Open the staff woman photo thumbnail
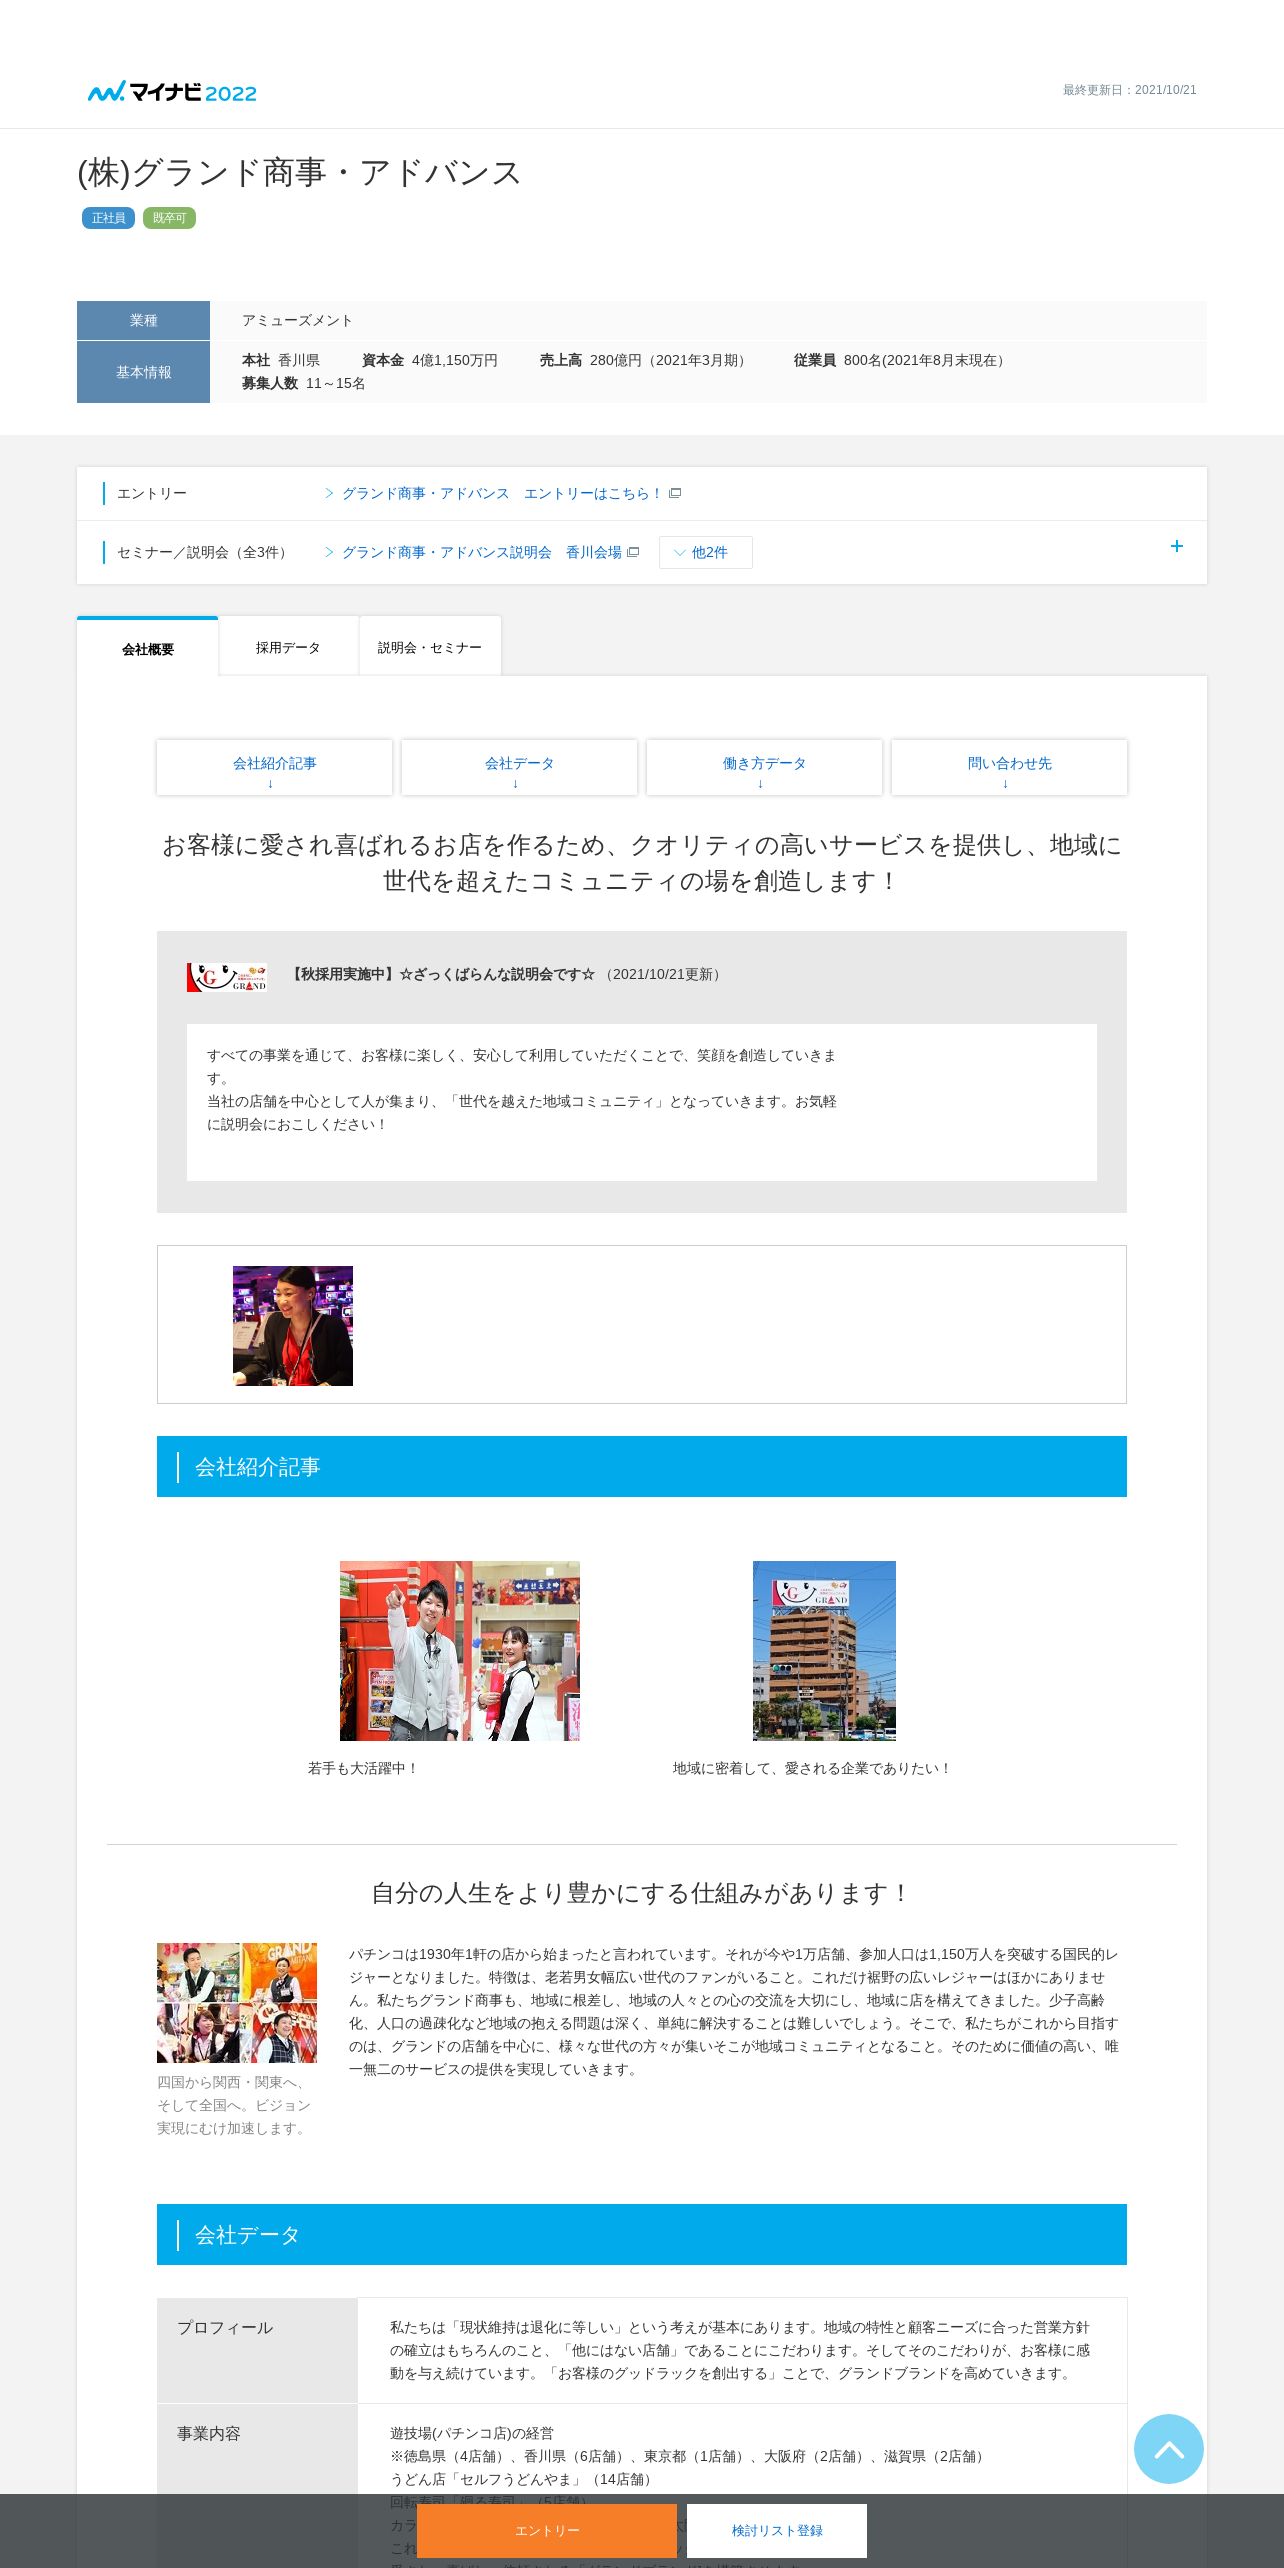 click(x=293, y=1325)
